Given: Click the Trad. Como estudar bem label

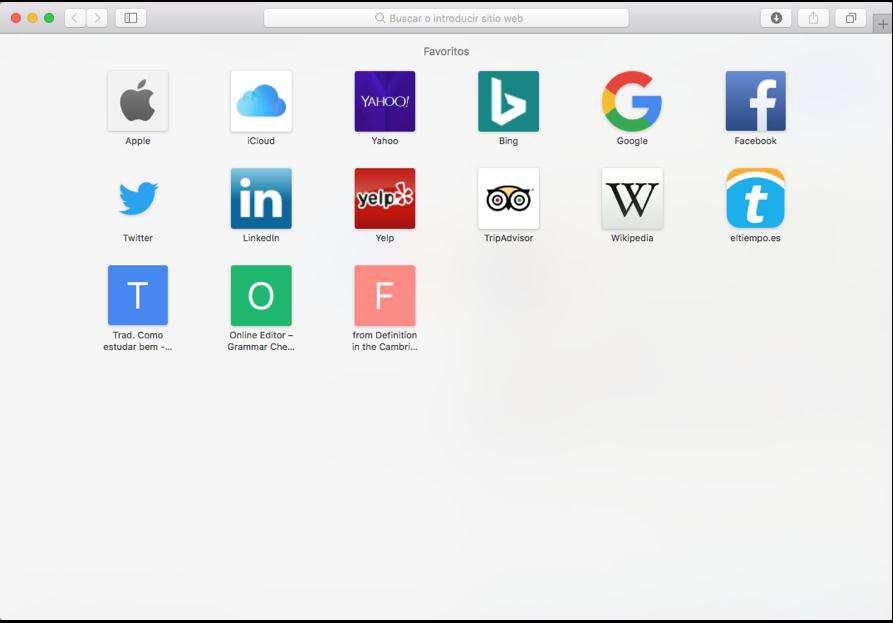Looking at the screenshot, I should pyautogui.click(x=138, y=341).
